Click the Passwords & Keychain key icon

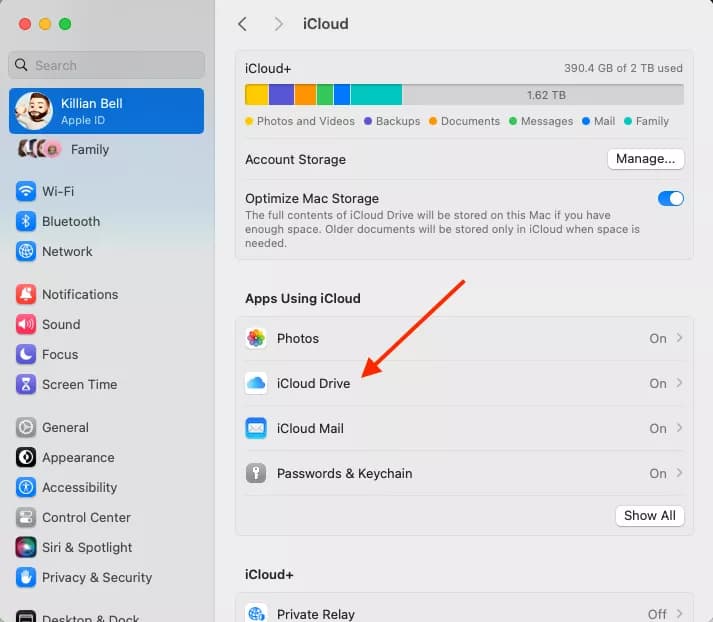click(x=256, y=473)
